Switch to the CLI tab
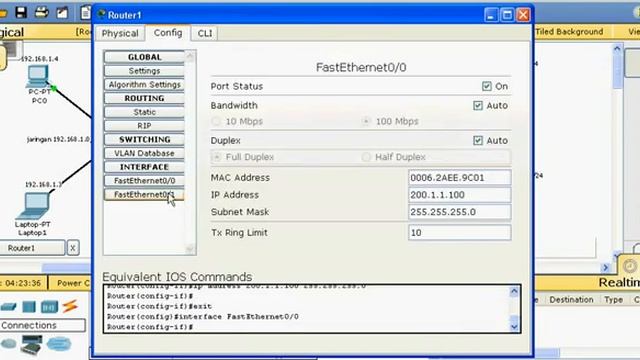Image resolution: width=640 pixels, height=360 pixels. [204, 33]
